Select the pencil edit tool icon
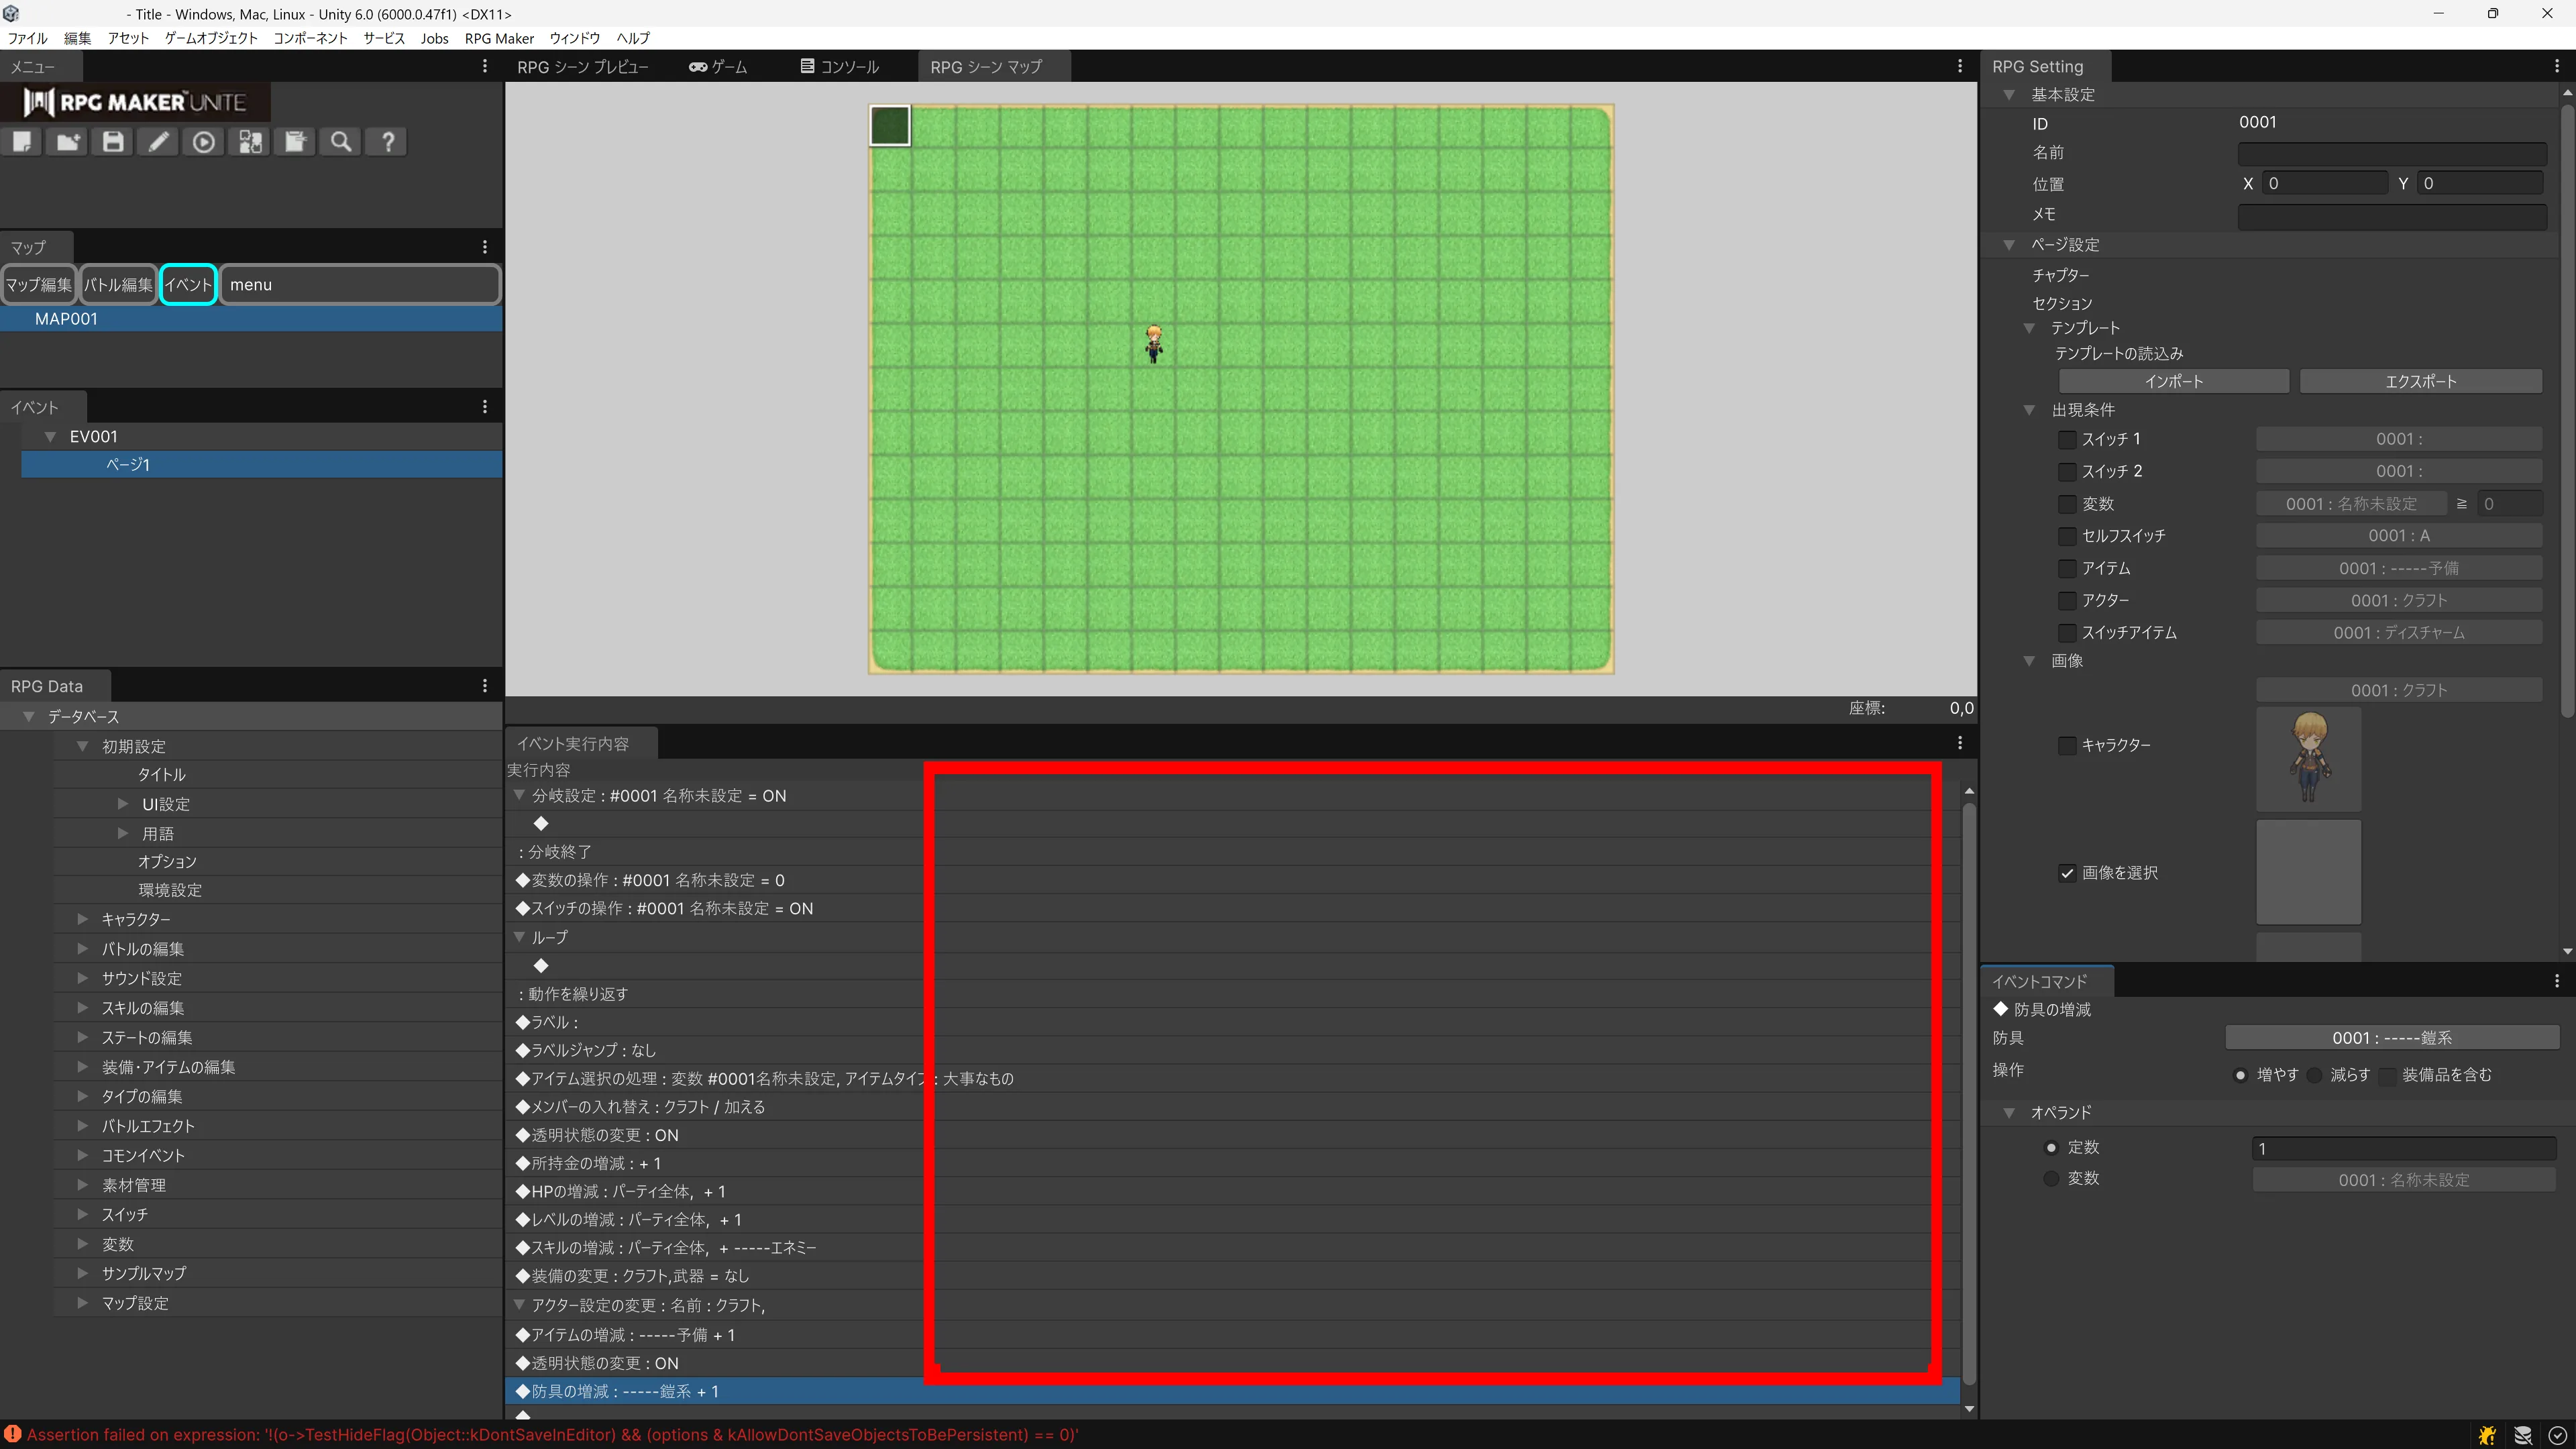This screenshot has height=1449, width=2576. tap(159, 142)
